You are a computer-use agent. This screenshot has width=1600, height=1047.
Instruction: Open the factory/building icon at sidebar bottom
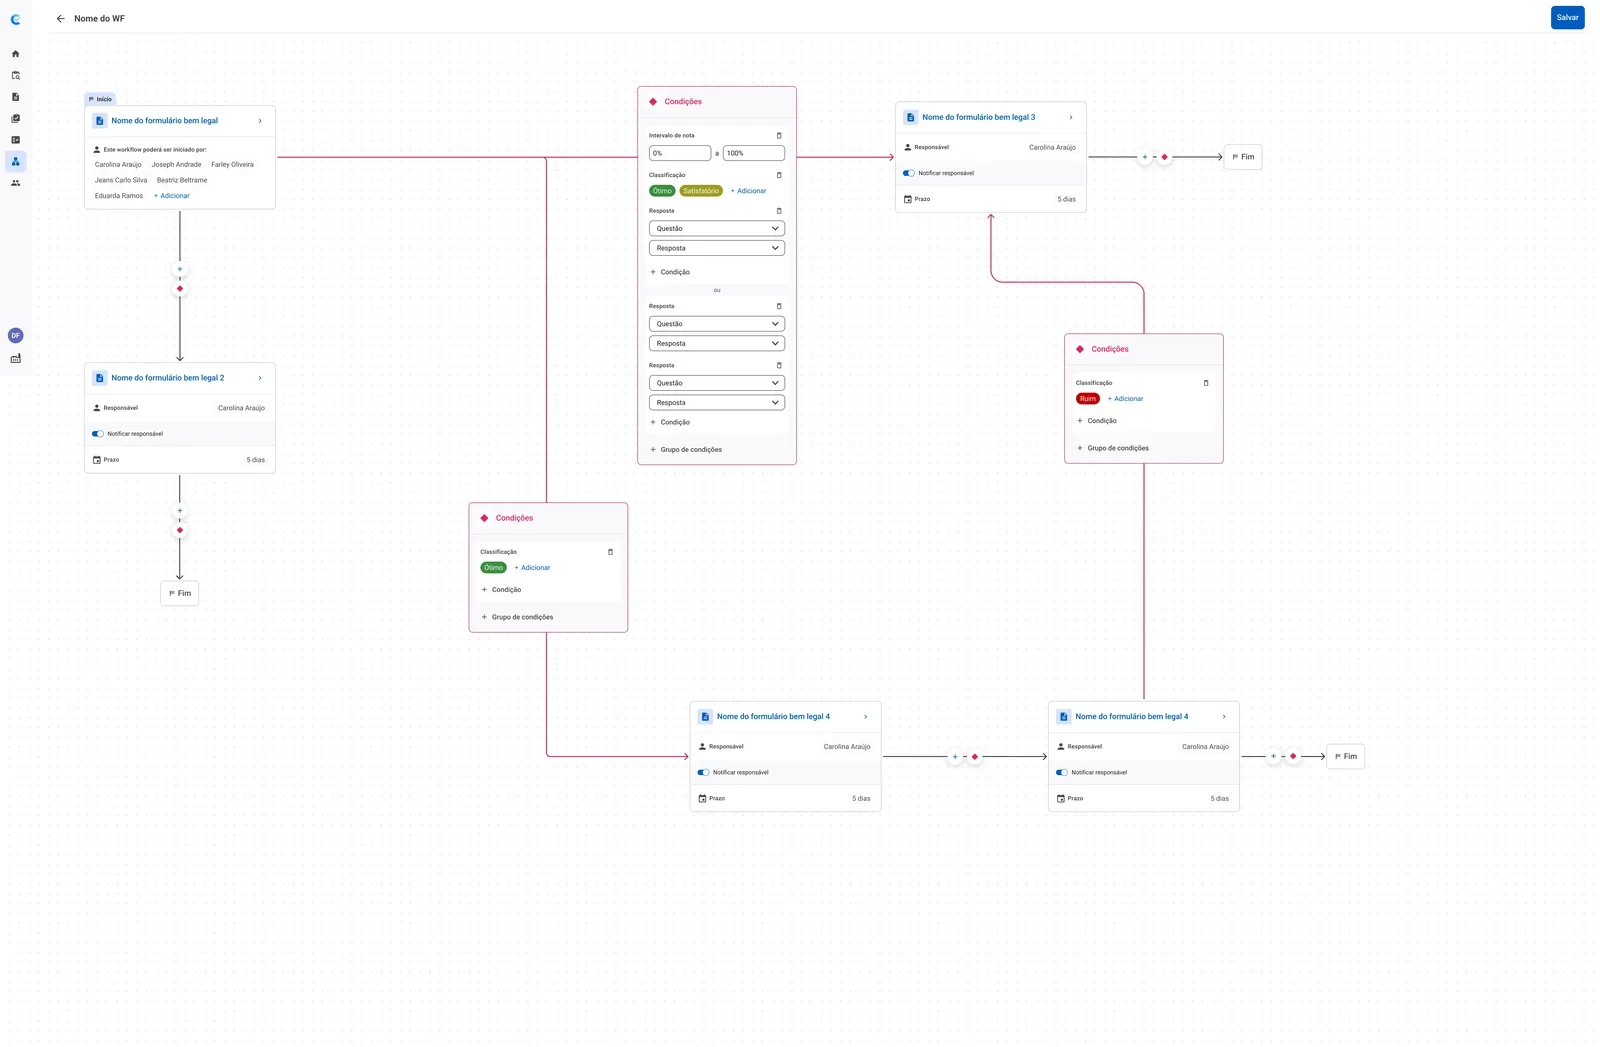coord(15,357)
